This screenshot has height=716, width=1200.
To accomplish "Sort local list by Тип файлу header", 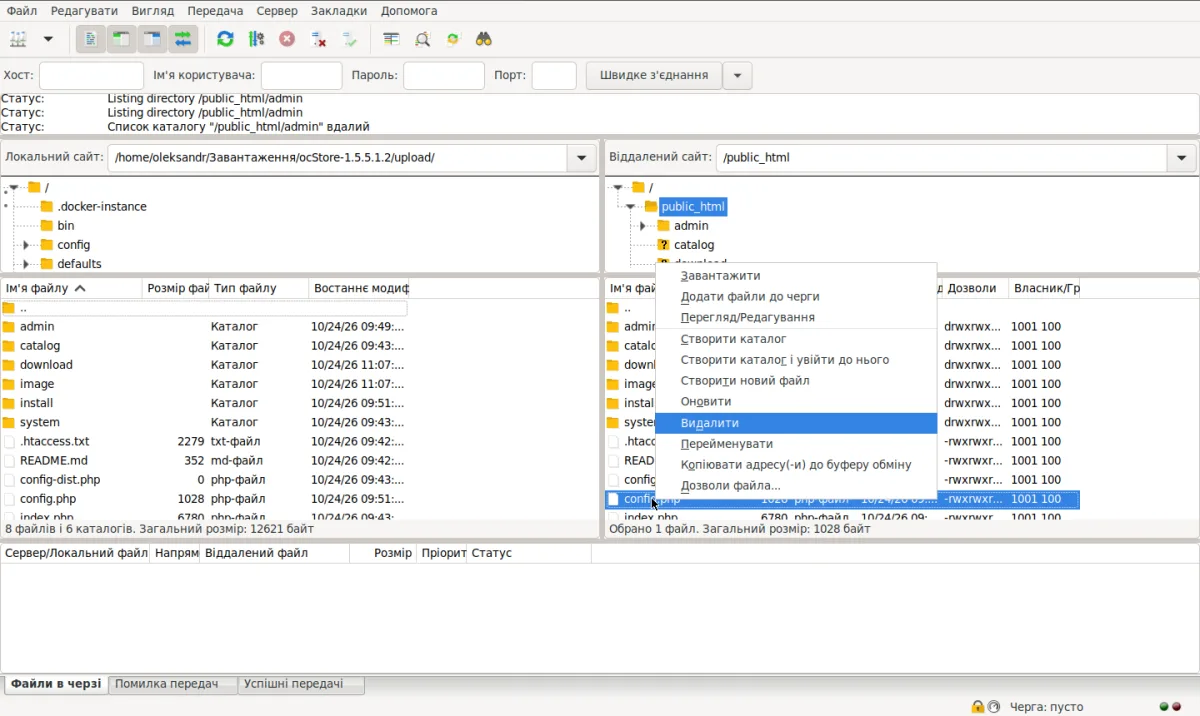I will click(258, 288).
